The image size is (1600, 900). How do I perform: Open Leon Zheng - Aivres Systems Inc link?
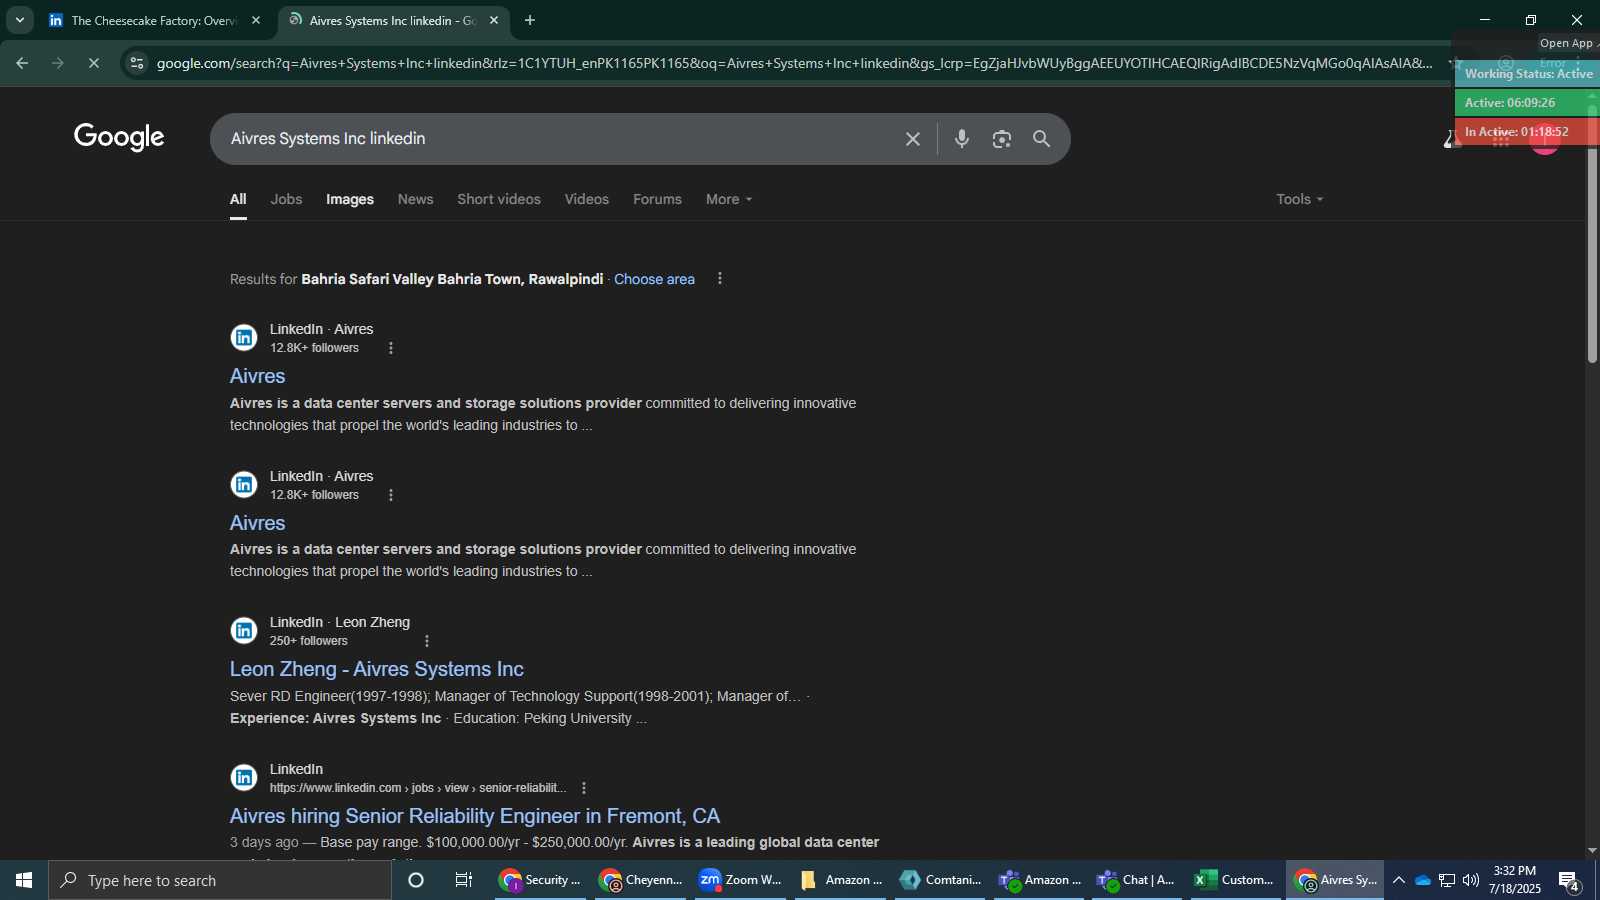377,669
